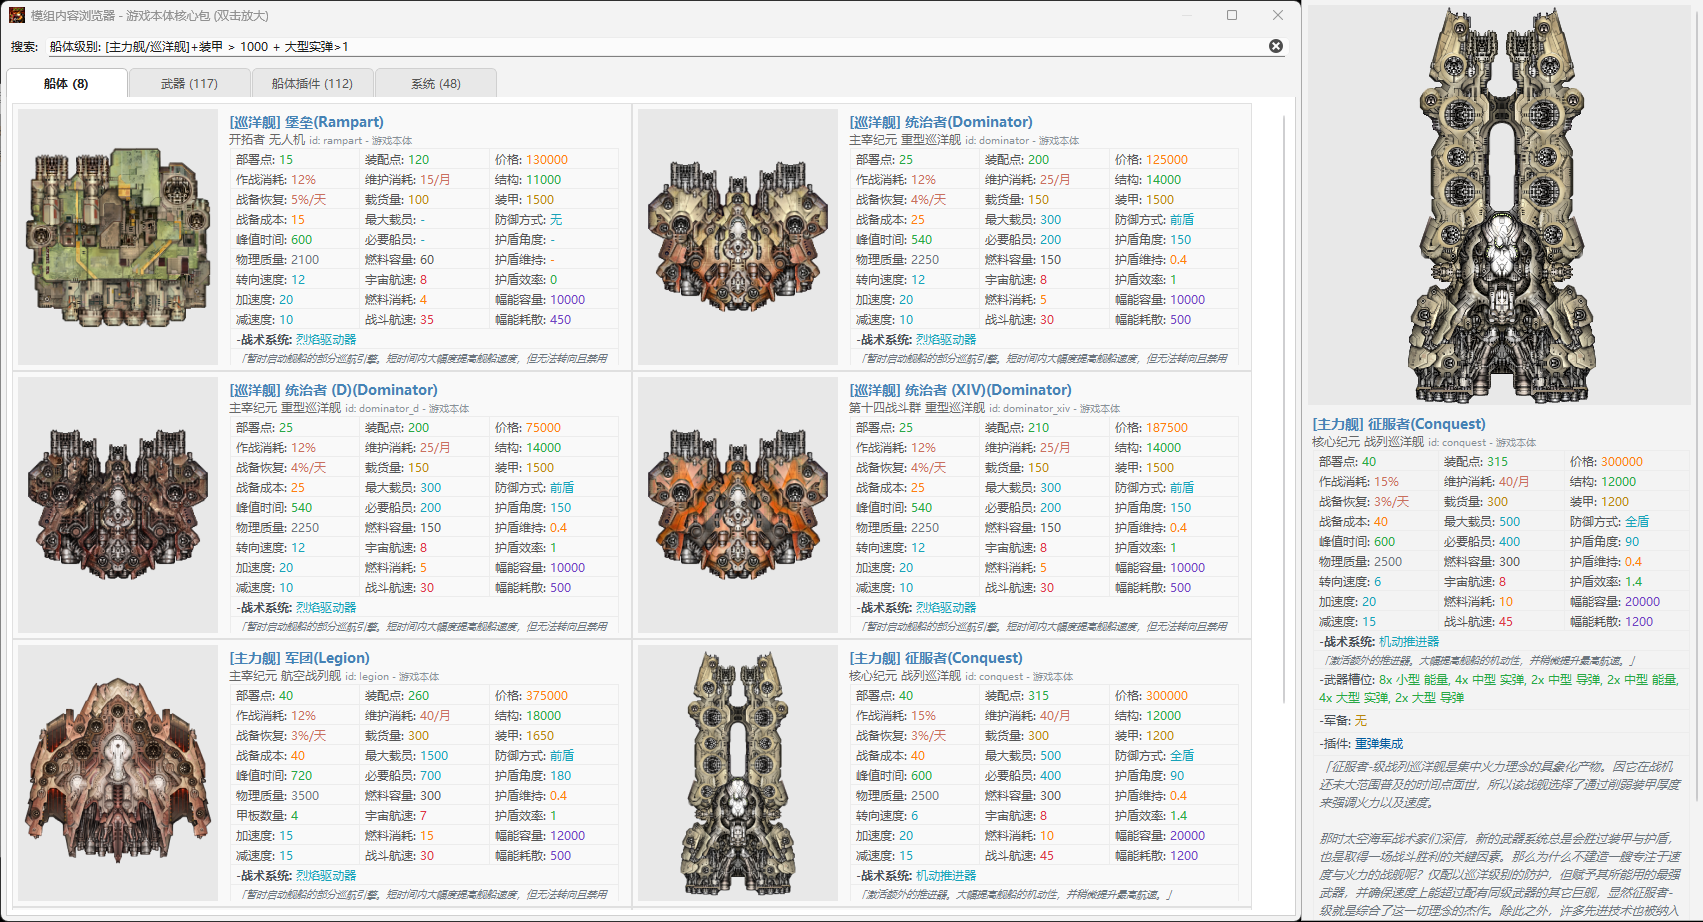This screenshot has width=1703, height=922.
Task: Clear the search field with the X icon
Action: (1276, 46)
